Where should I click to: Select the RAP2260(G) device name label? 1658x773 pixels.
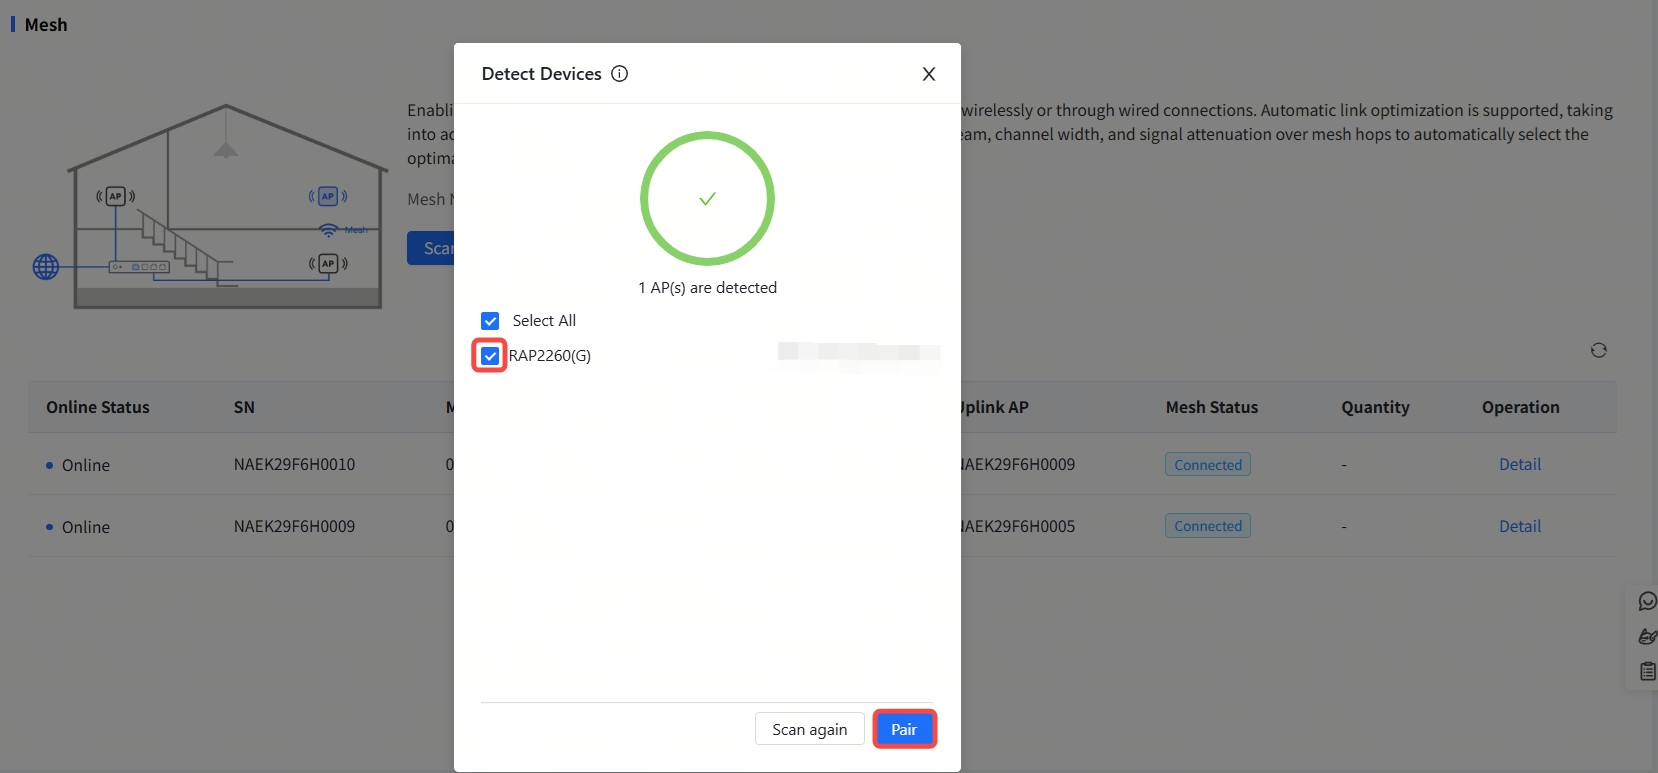(x=550, y=356)
